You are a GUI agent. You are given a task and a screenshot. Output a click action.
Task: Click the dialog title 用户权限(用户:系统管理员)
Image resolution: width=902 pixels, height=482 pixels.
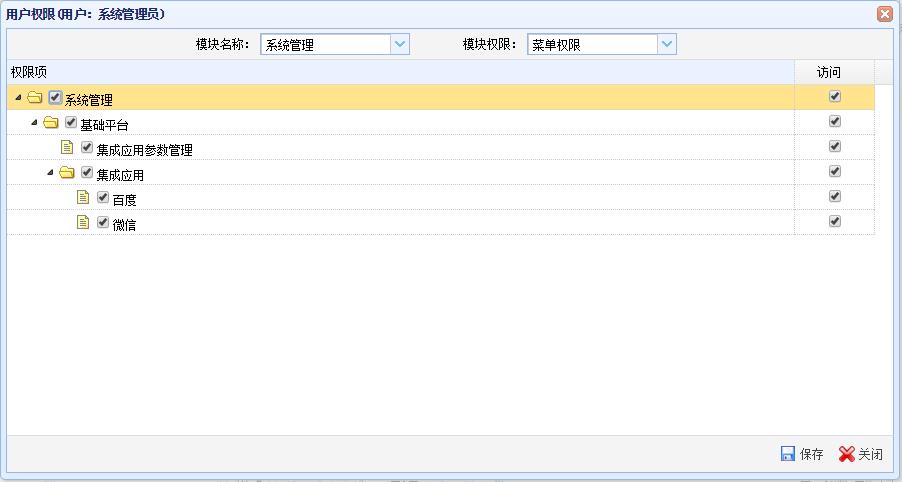(85, 14)
